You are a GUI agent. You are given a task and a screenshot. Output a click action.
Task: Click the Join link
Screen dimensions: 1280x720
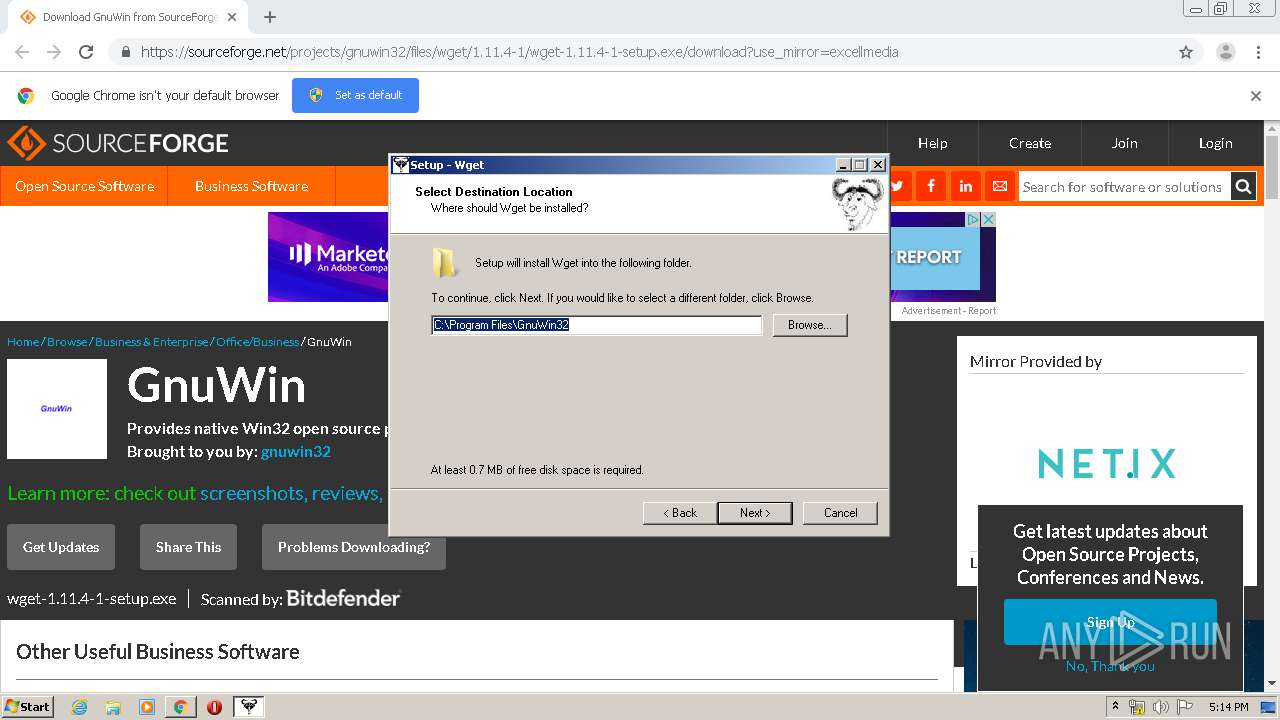pyautogui.click(x=1124, y=143)
